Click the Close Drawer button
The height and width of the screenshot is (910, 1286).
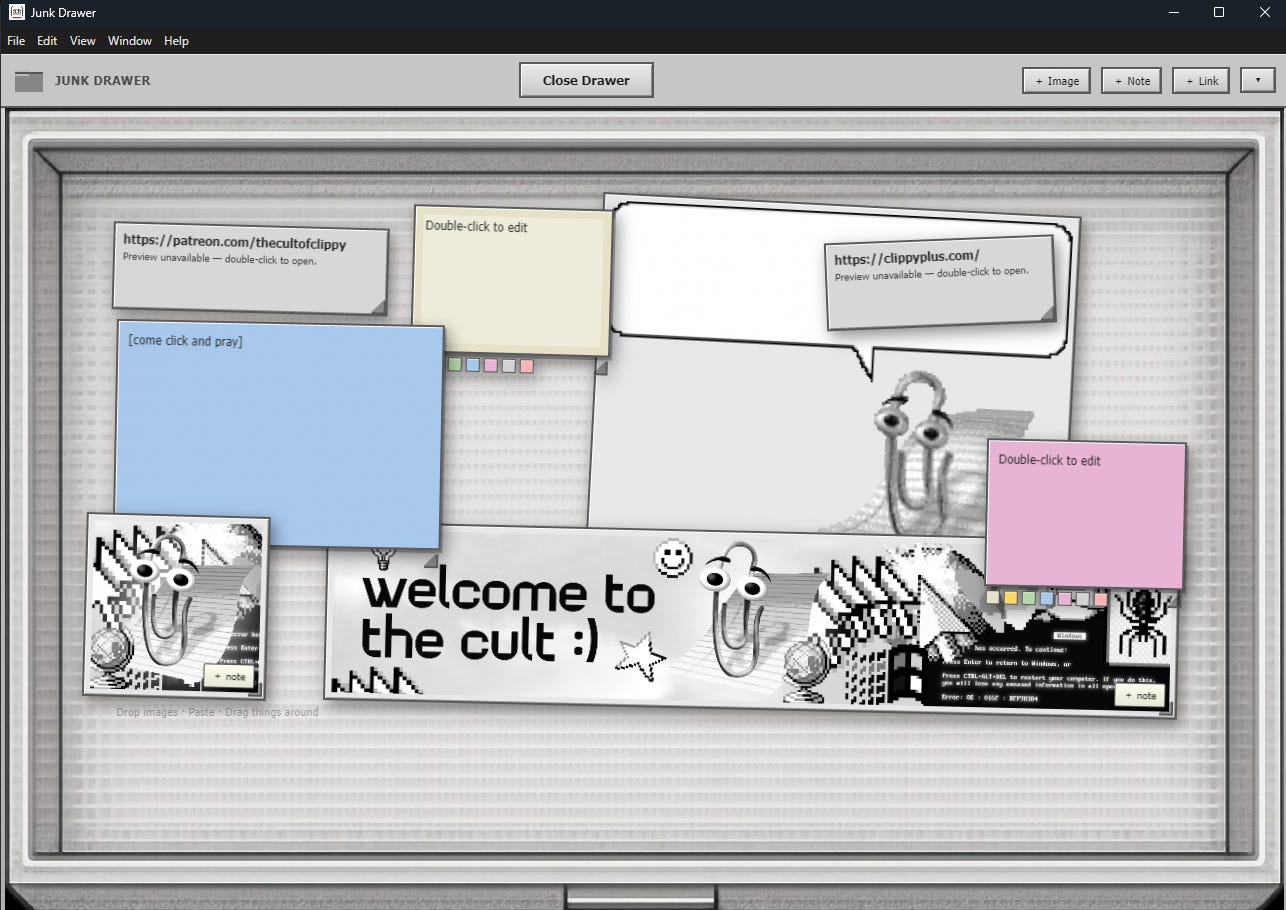(586, 80)
